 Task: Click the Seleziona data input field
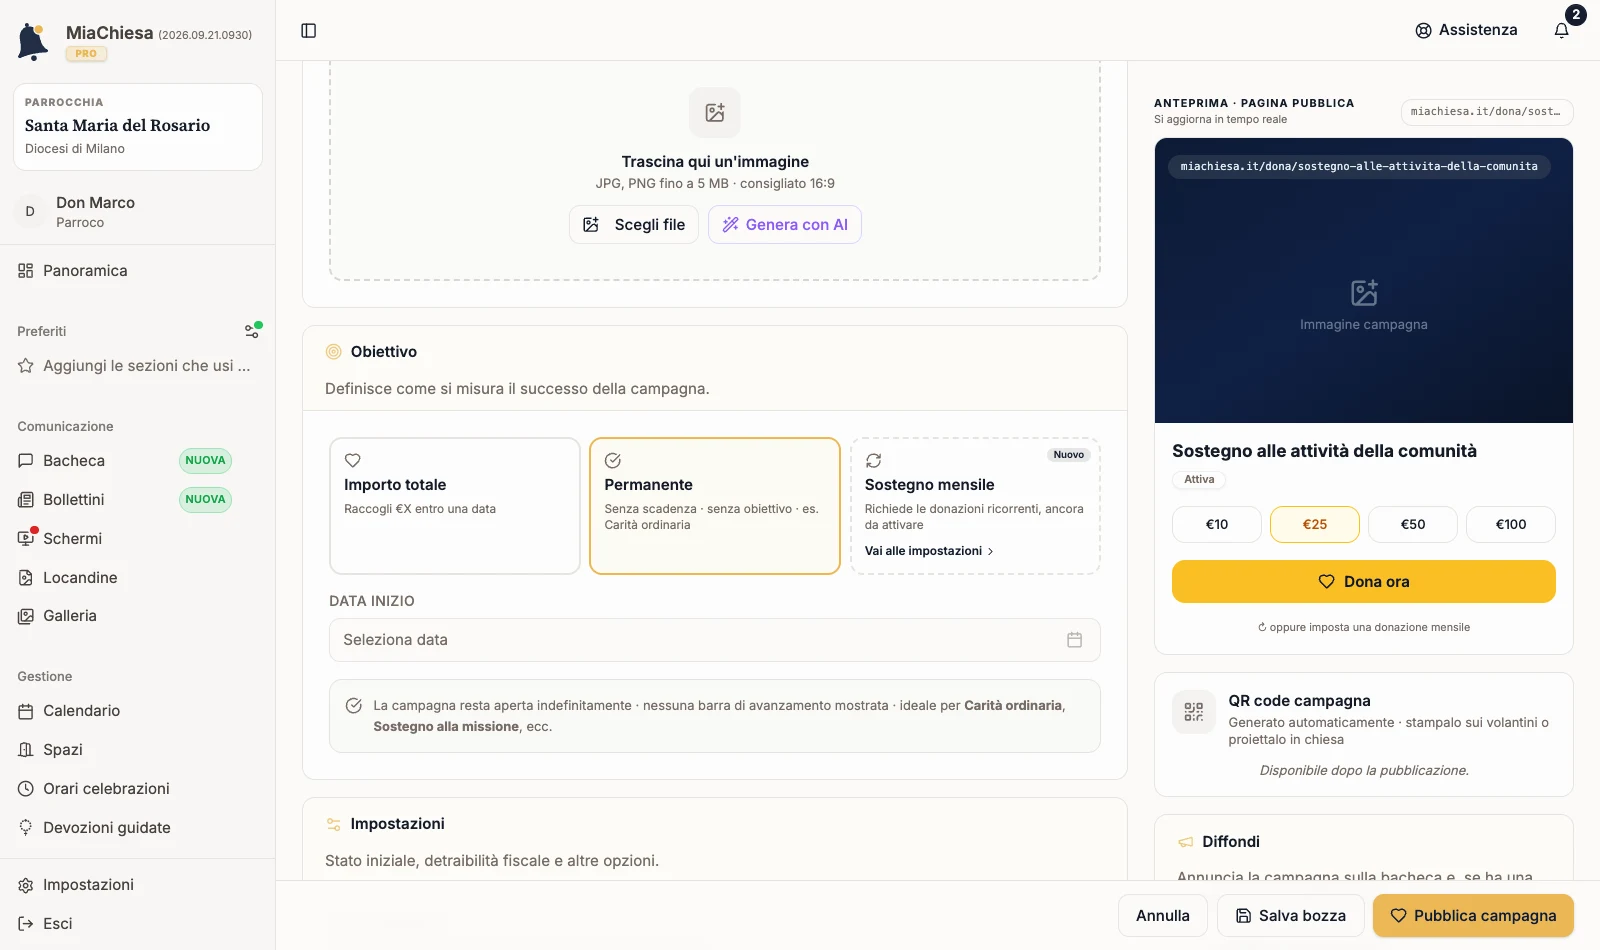715,640
